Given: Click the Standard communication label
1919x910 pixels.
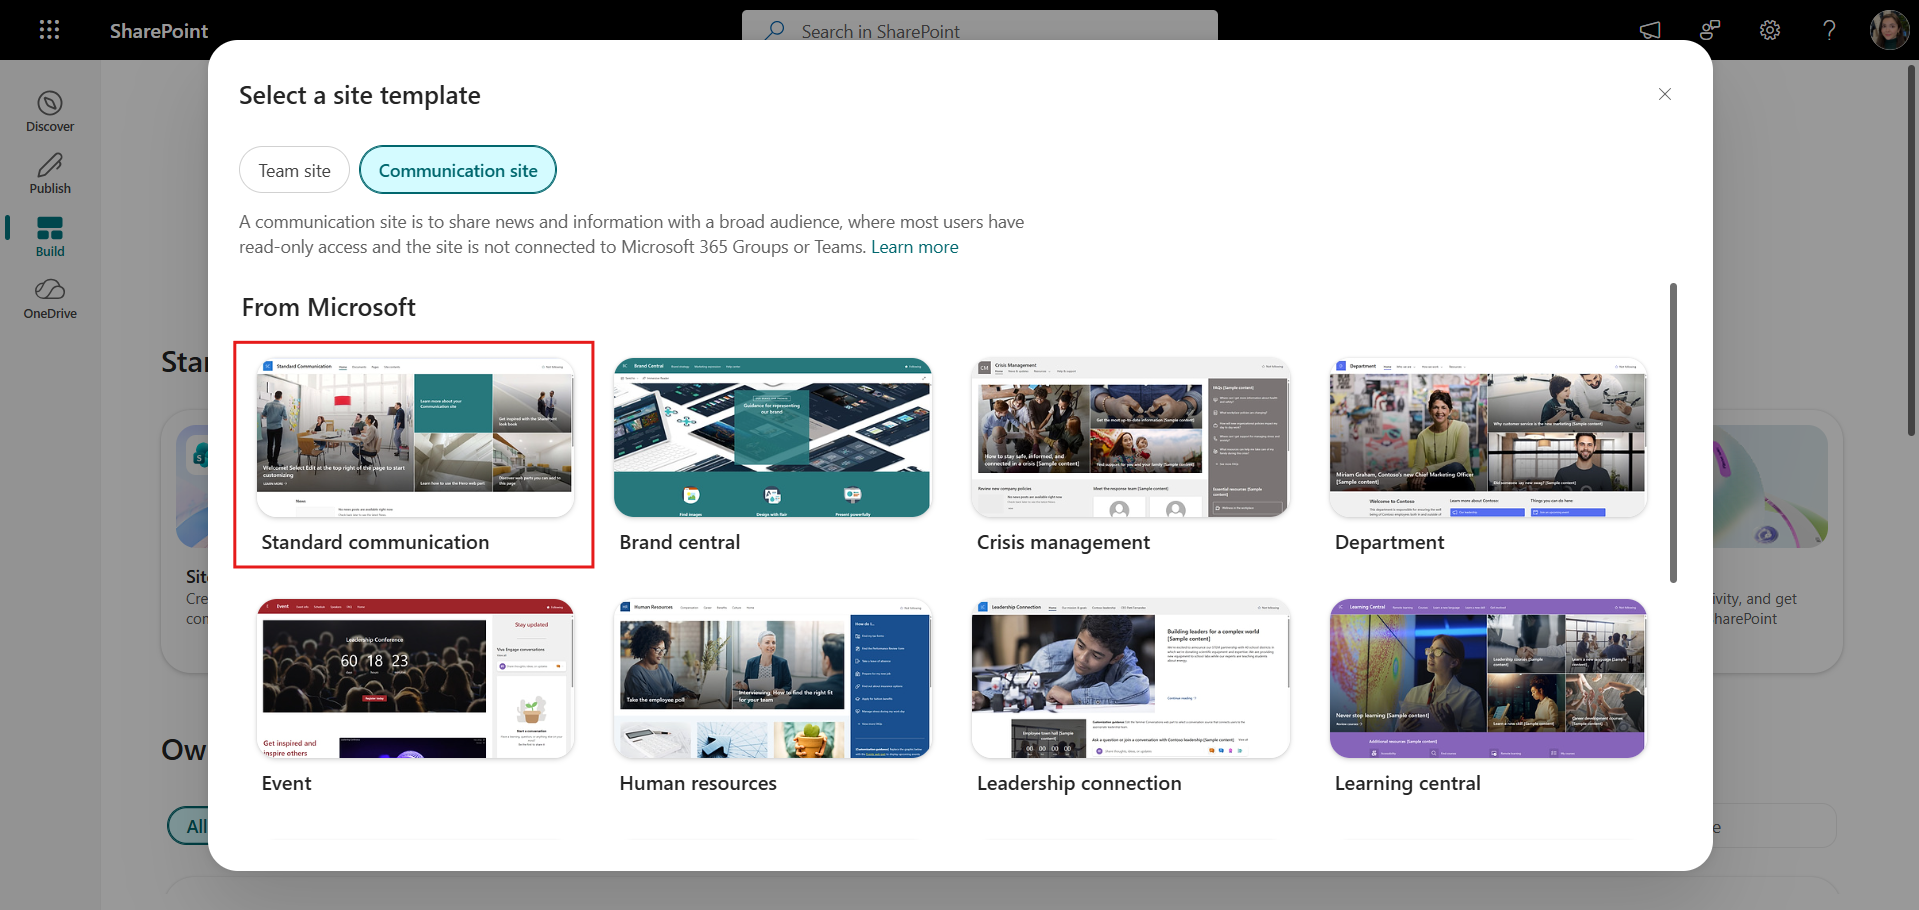Looking at the screenshot, I should [x=375, y=542].
